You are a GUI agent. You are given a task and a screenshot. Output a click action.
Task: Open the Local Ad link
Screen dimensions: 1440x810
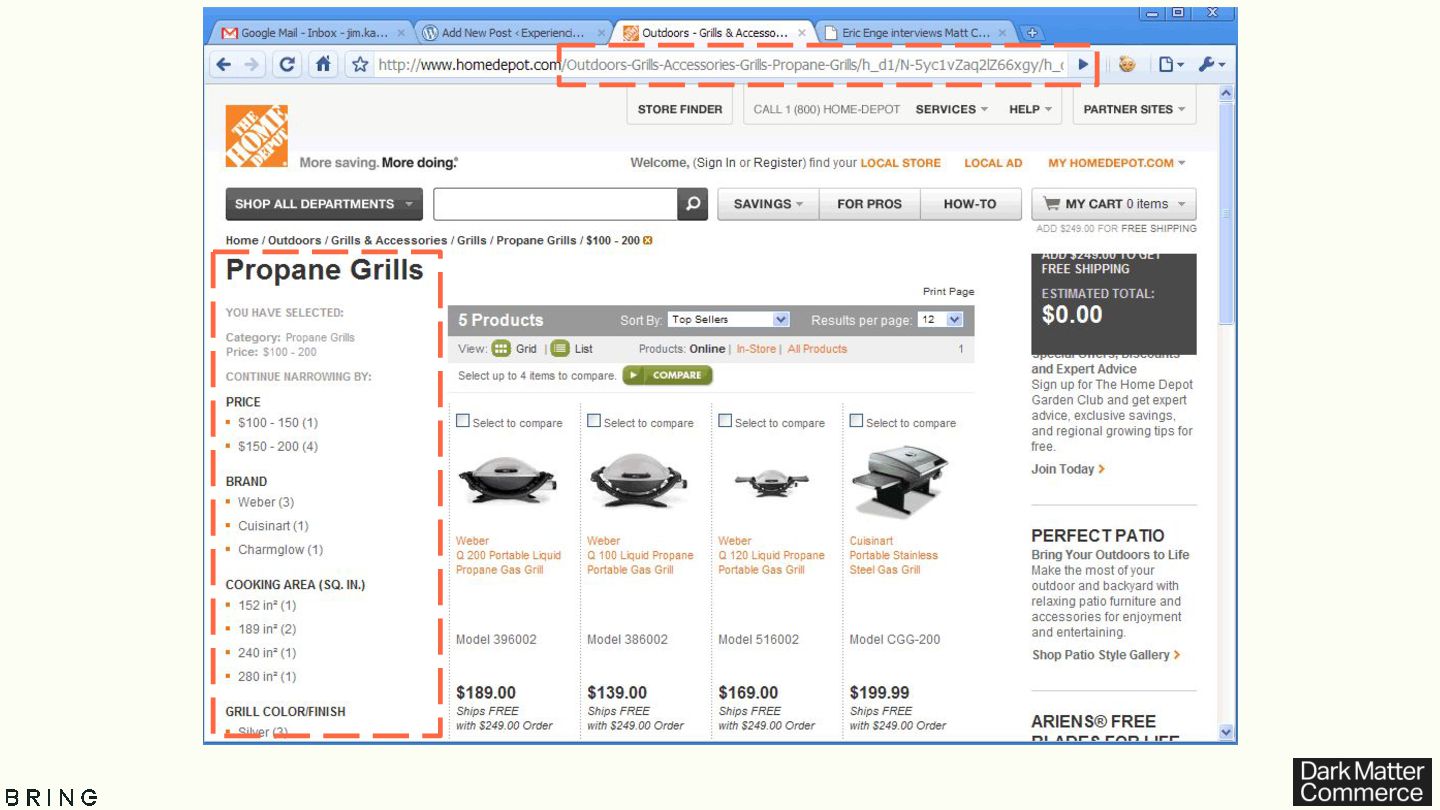pyautogui.click(x=993, y=163)
